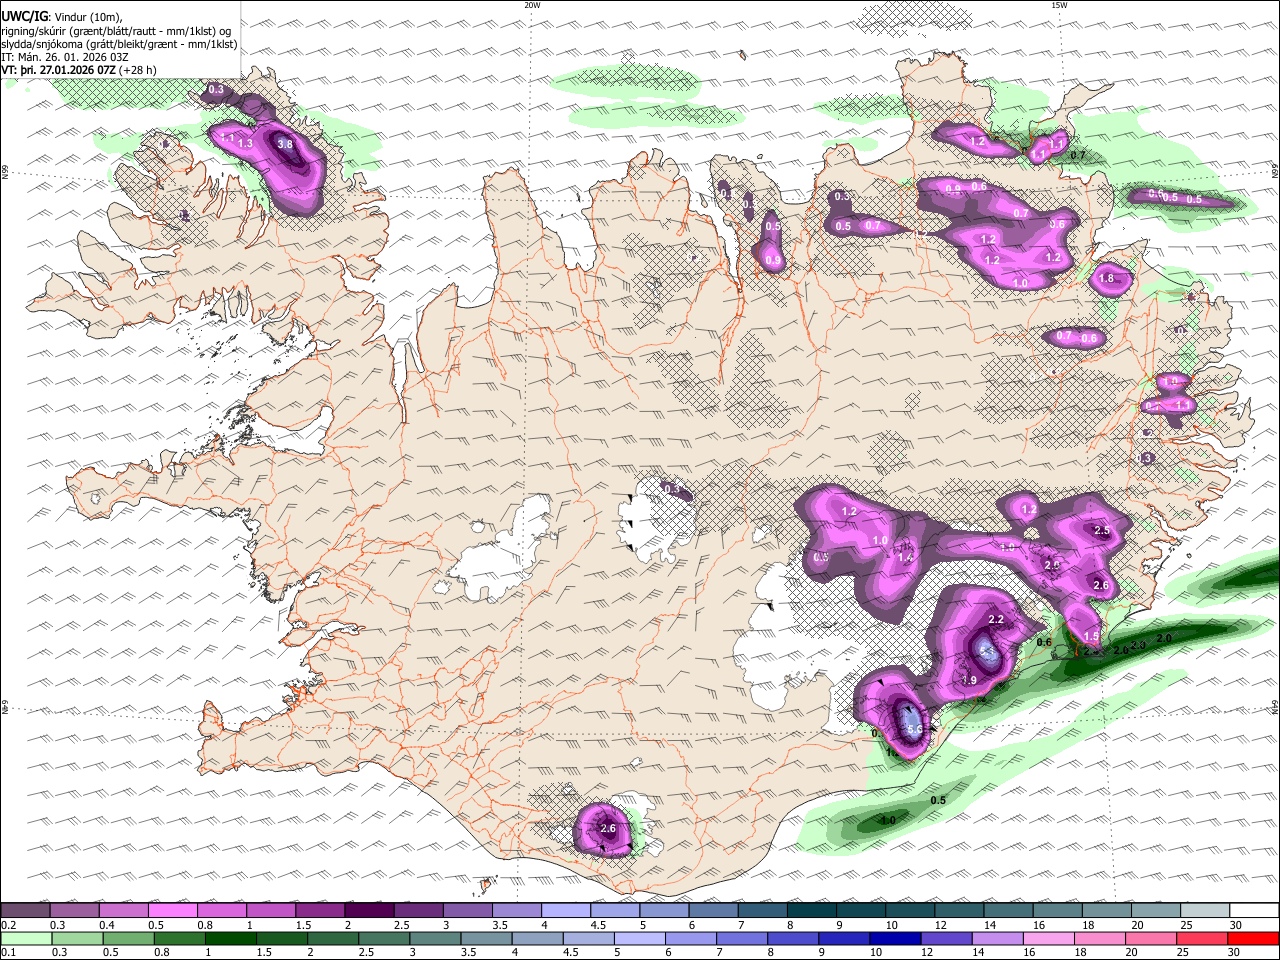Screen dimensions: 1280x960
Task: Click the pale green legend swatch starting at 0.1
Action: [x=26, y=939]
